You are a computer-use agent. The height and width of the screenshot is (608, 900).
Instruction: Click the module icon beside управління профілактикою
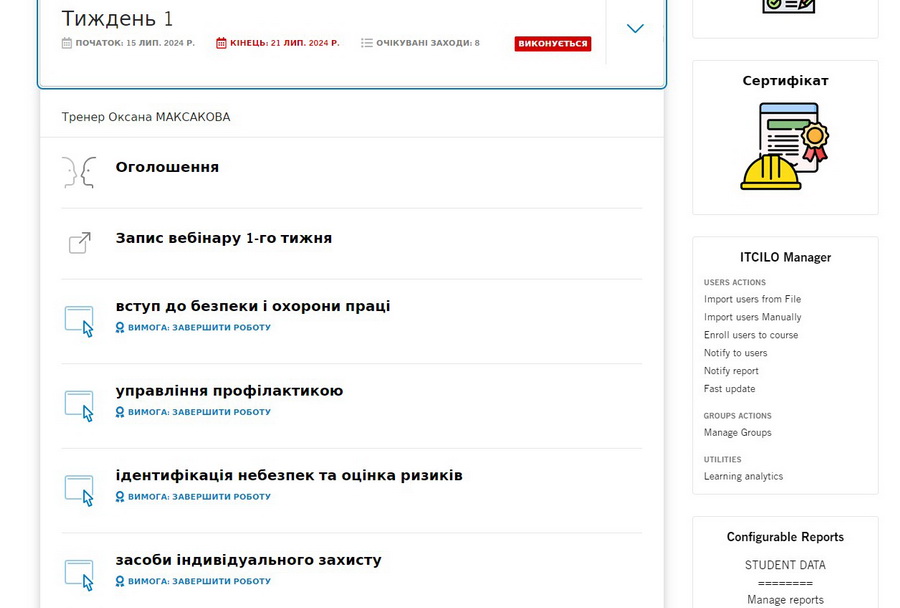pyautogui.click(x=80, y=405)
